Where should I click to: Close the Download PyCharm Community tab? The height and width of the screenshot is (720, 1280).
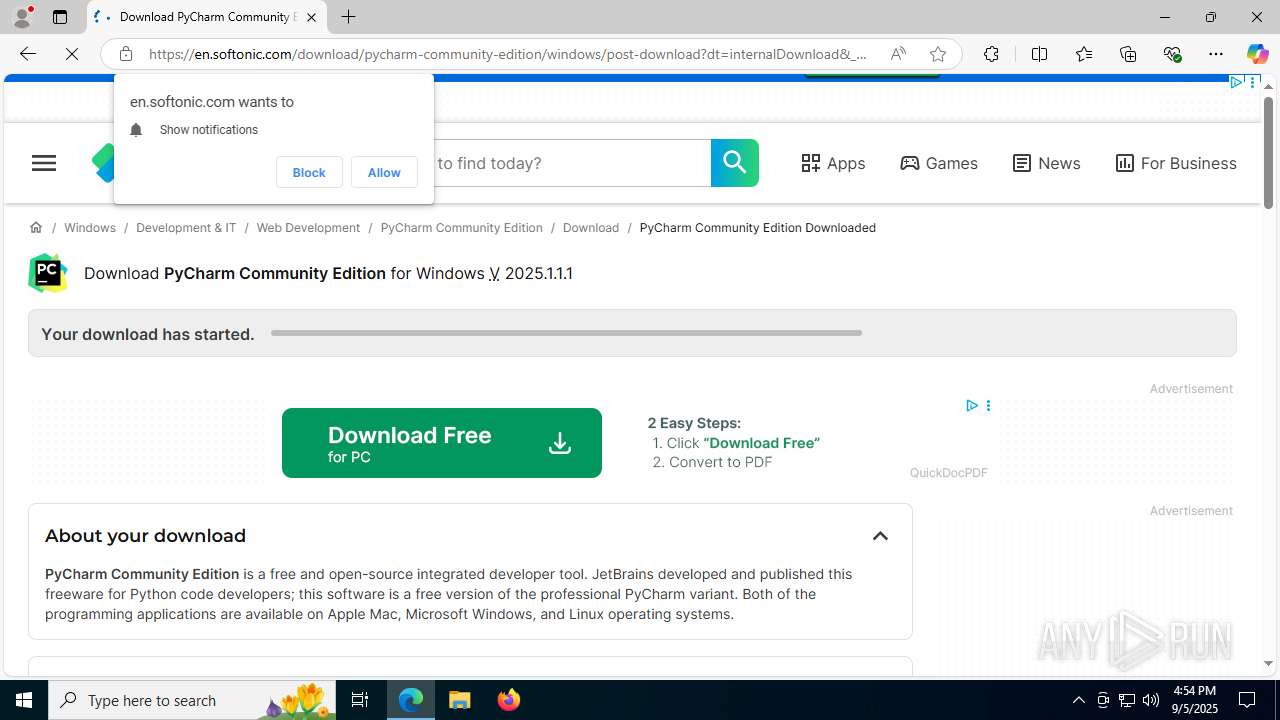point(311,17)
